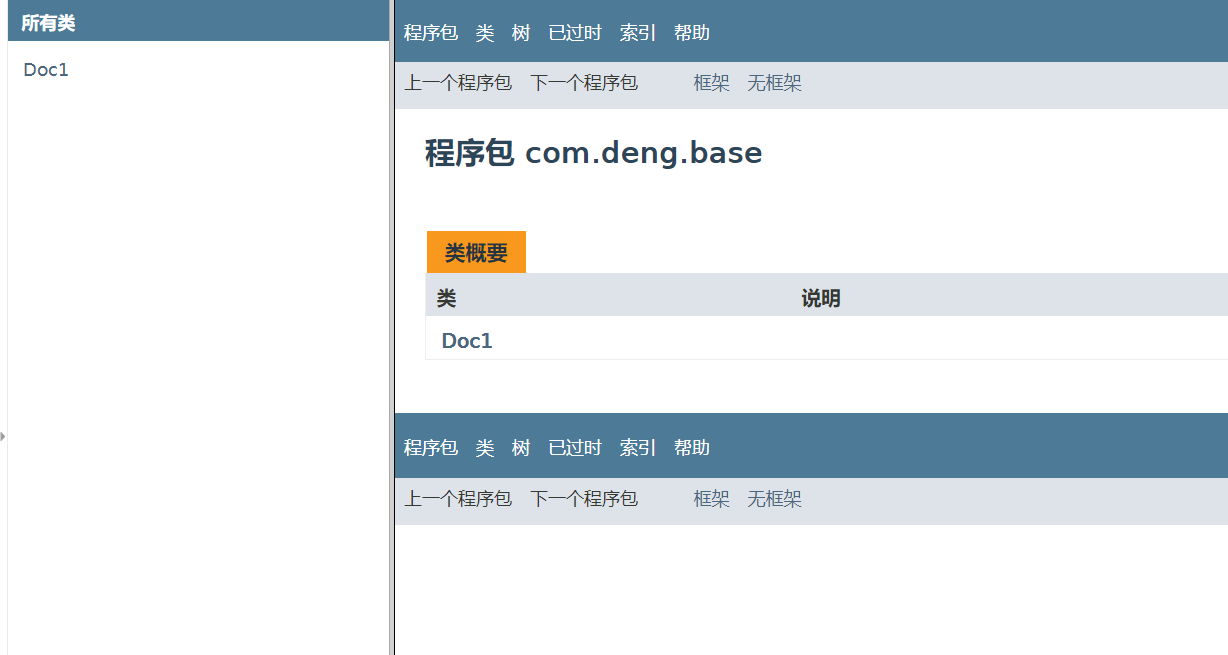This screenshot has width=1228, height=655.
Task: Click 树 in the top navigation bar
Action: point(521,33)
